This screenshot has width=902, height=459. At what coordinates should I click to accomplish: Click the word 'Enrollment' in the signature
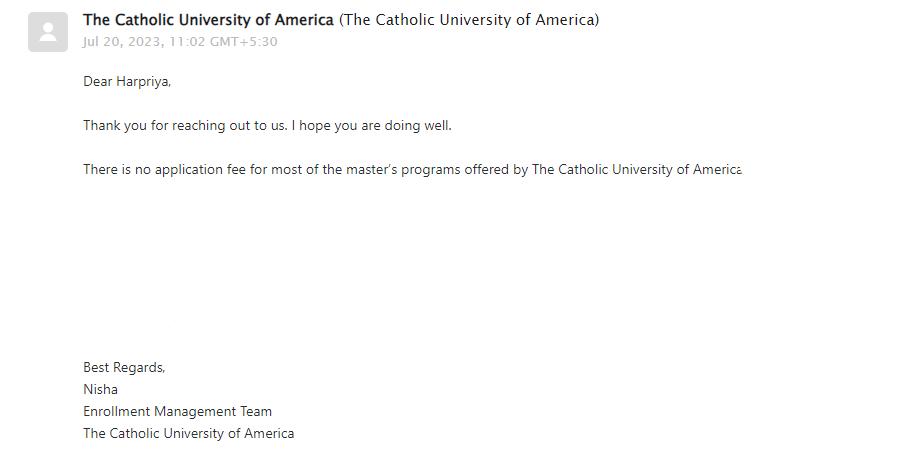[116, 412]
